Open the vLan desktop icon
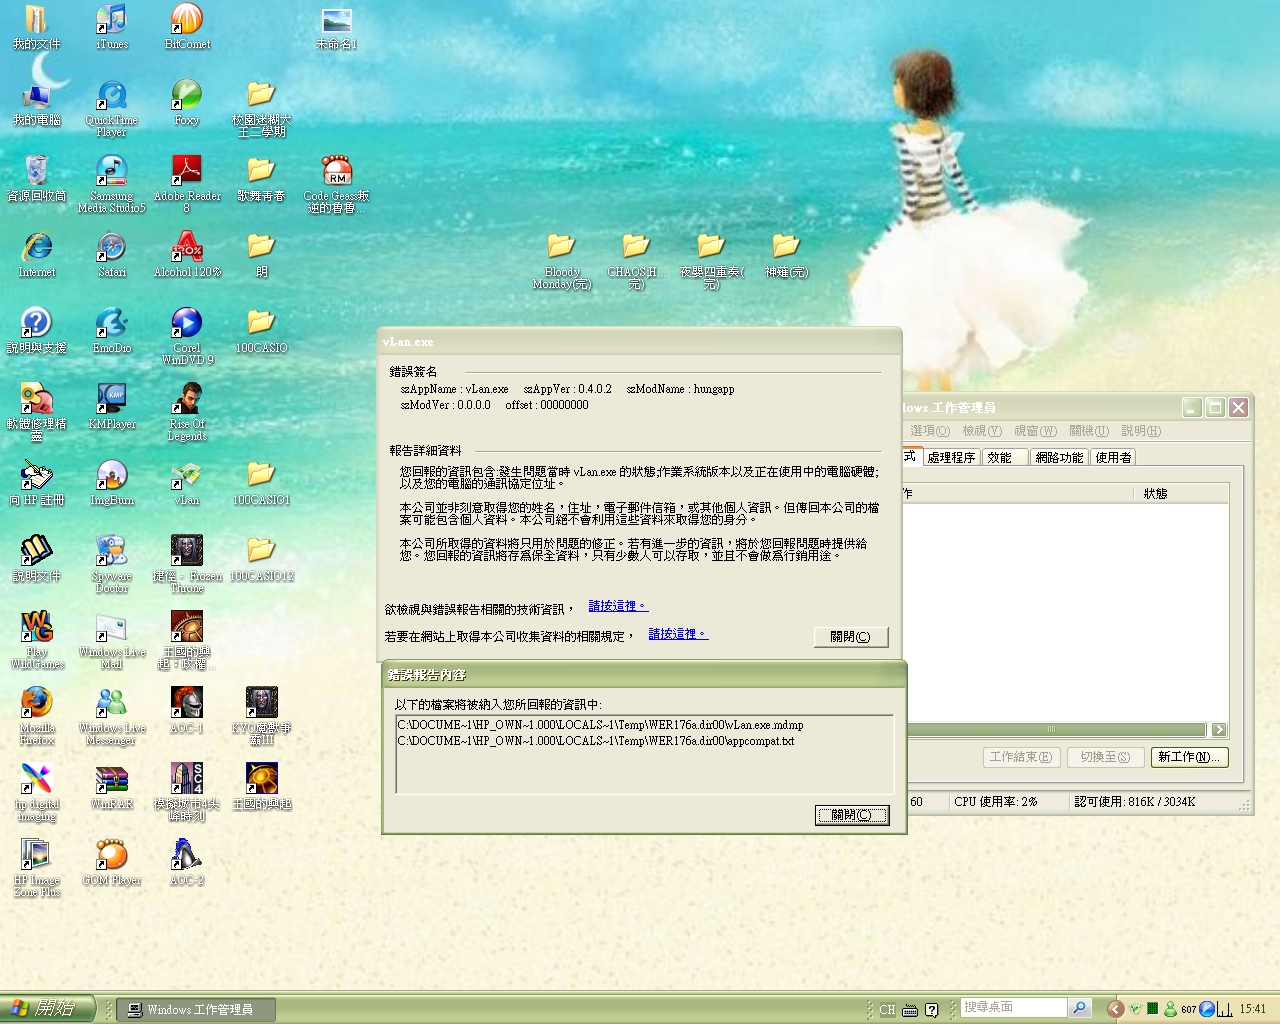Screen dimensions: 1280x1024 186,475
